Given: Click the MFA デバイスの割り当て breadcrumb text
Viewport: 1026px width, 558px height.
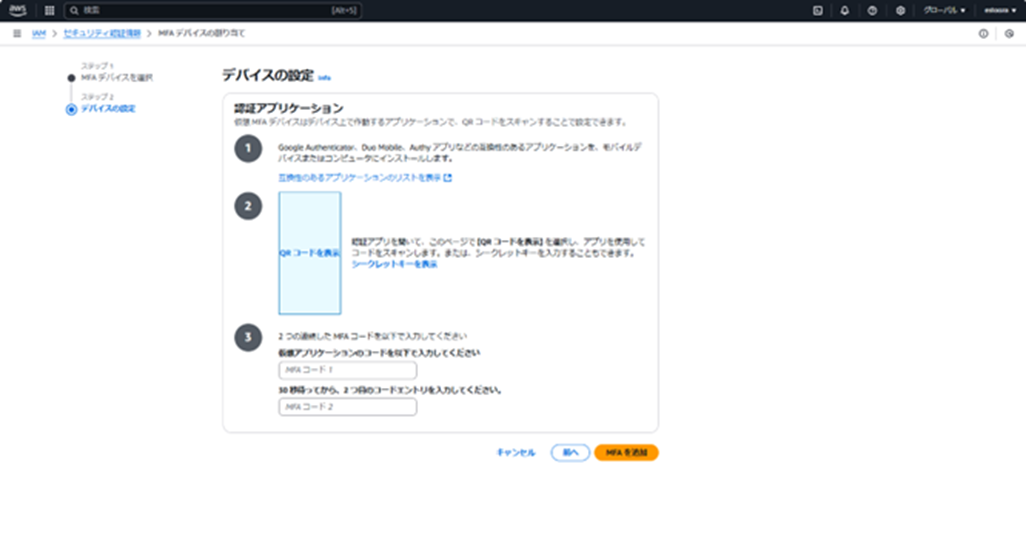Looking at the screenshot, I should pos(202,33).
